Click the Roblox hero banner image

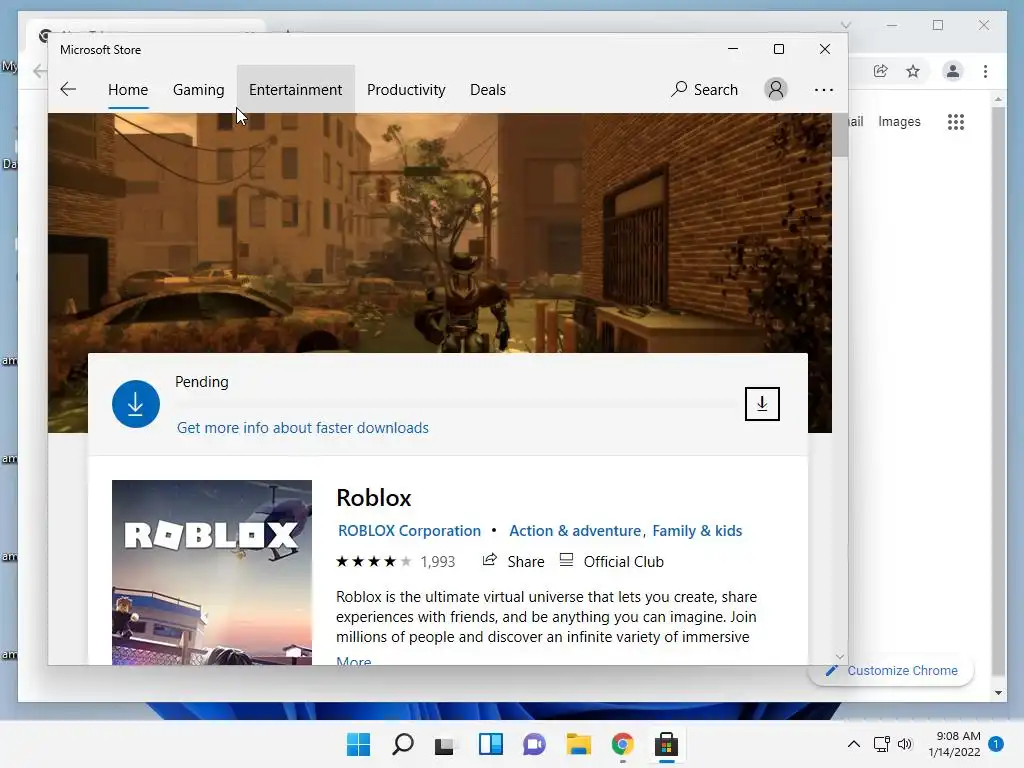[x=440, y=233]
